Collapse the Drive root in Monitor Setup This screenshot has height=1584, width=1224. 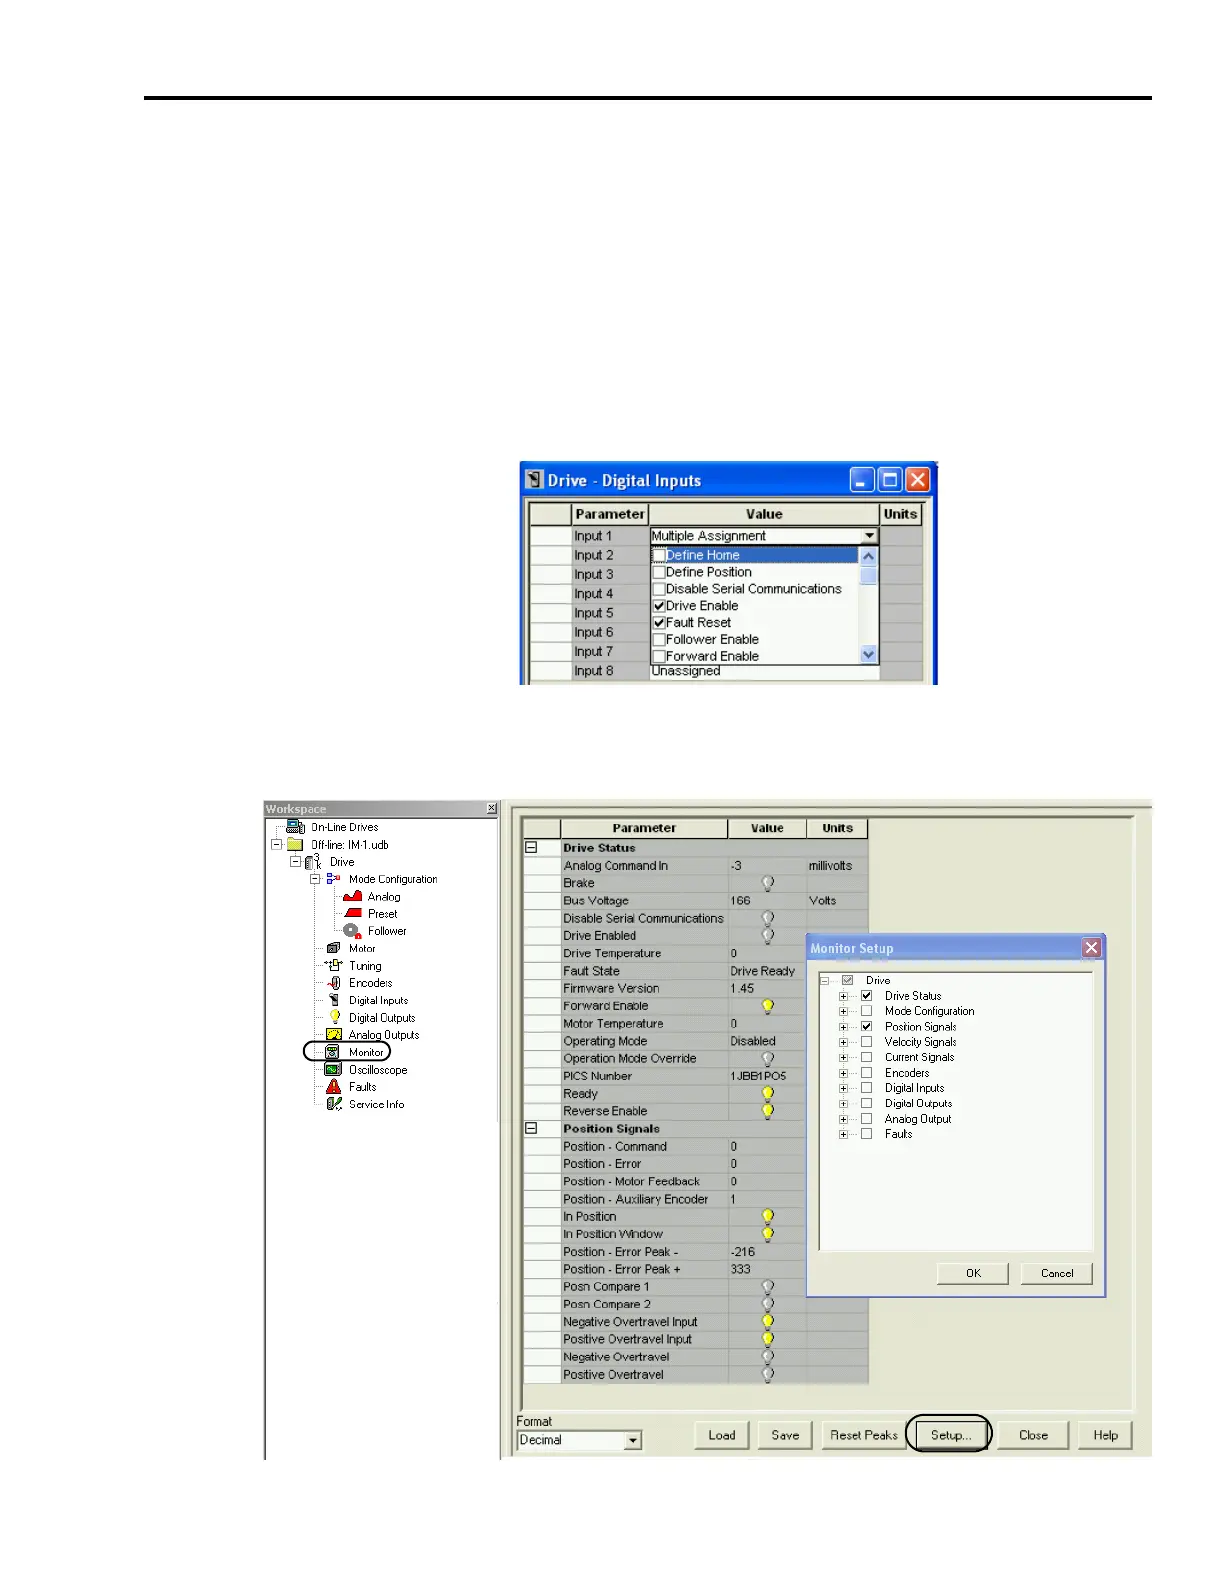[824, 981]
